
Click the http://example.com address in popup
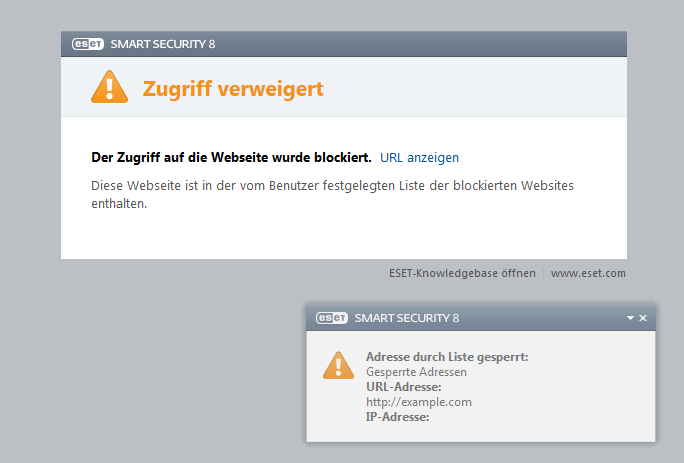(418, 402)
